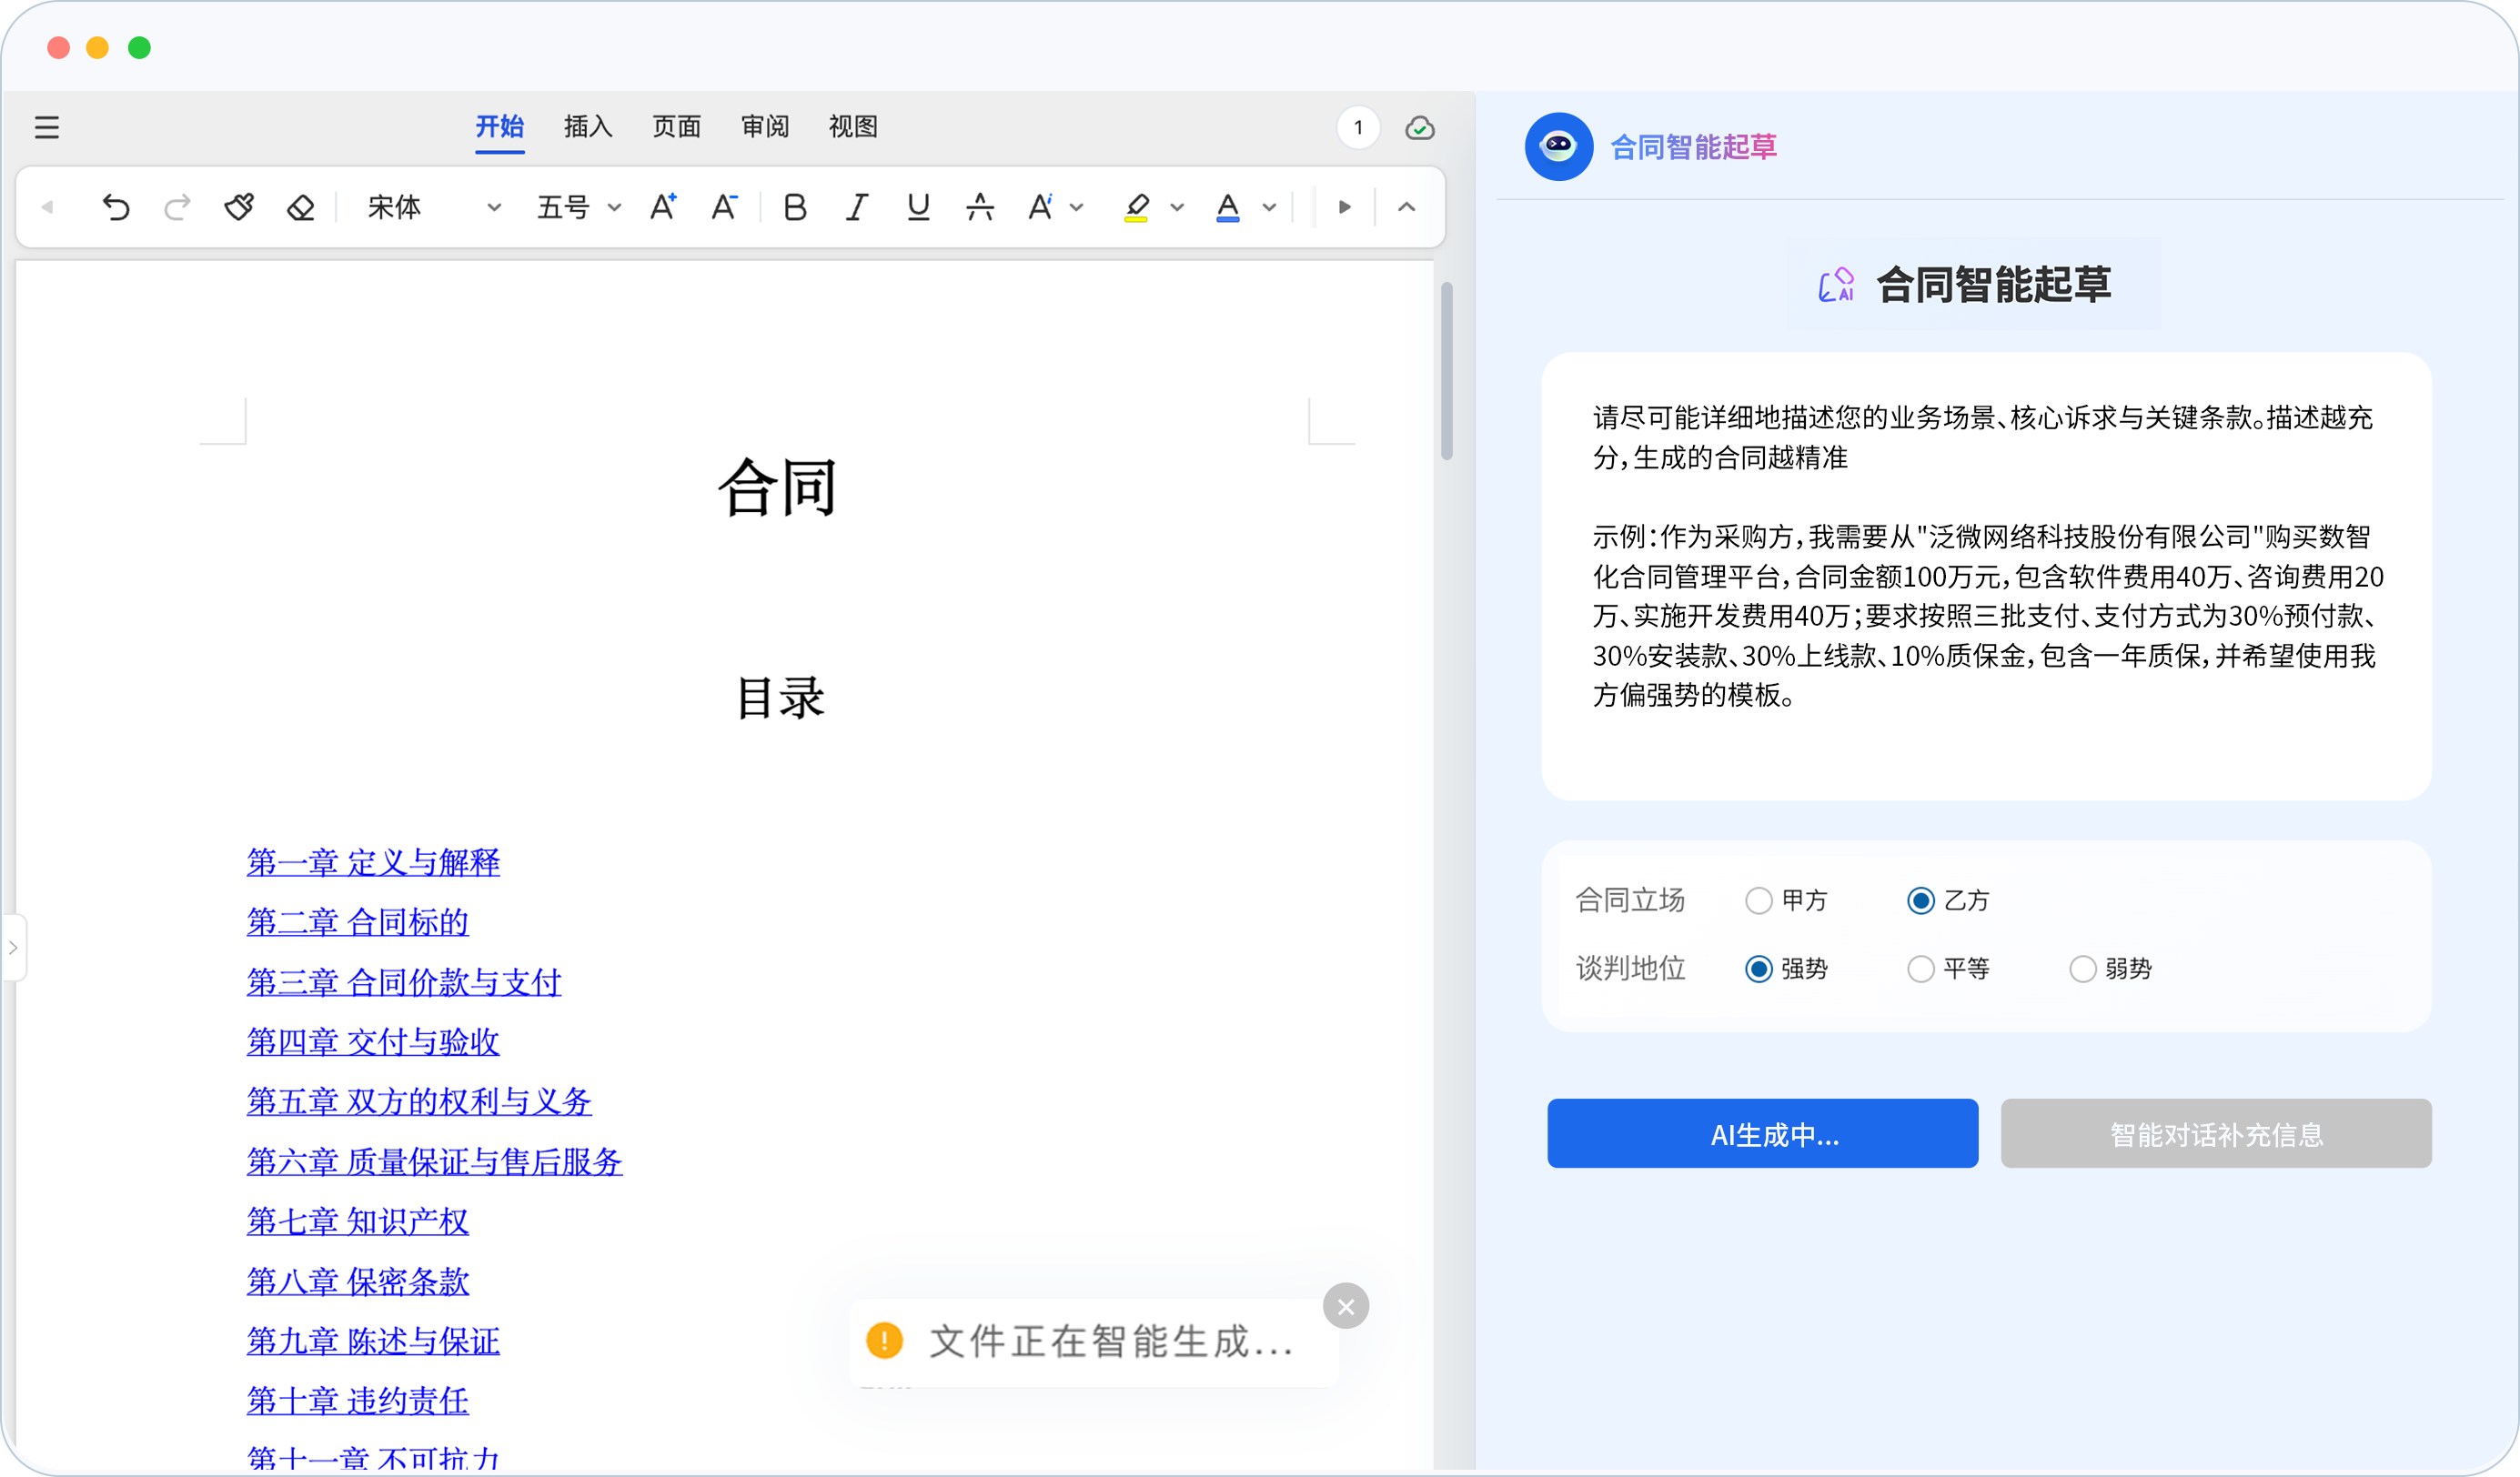Open link 第三章 合同价款与支付
2520x1477 pixels.
point(404,982)
